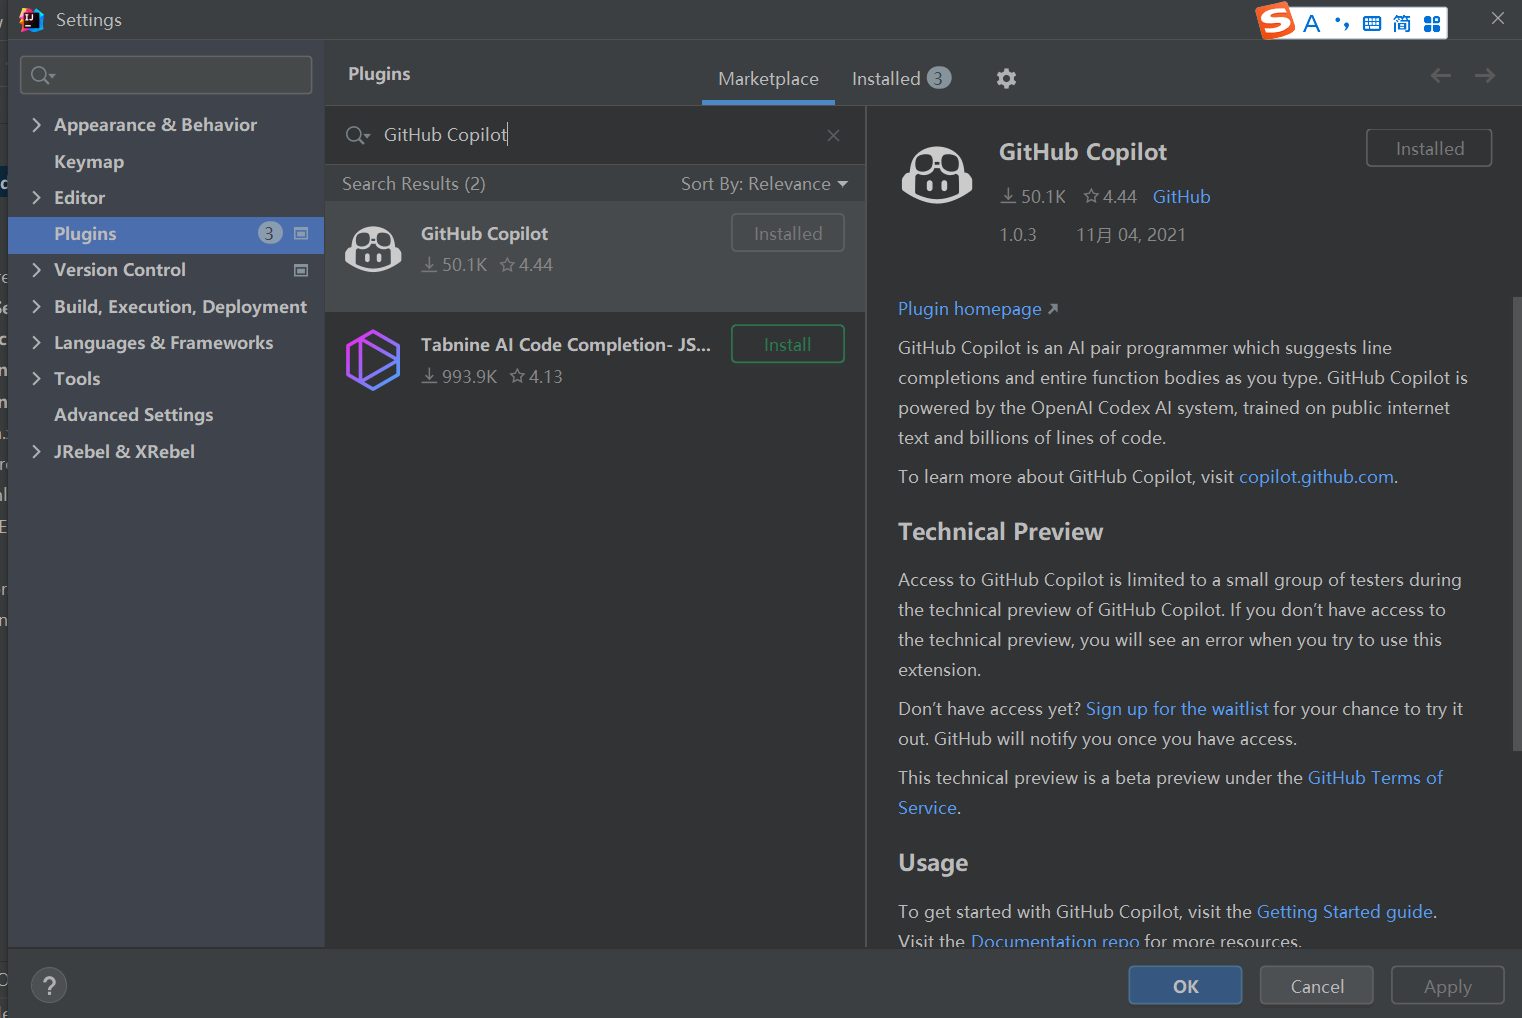Image resolution: width=1522 pixels, height=1018 pixels.
Task: Open the GitHub Terms of Service link
Action: (x=1375, y=778)
